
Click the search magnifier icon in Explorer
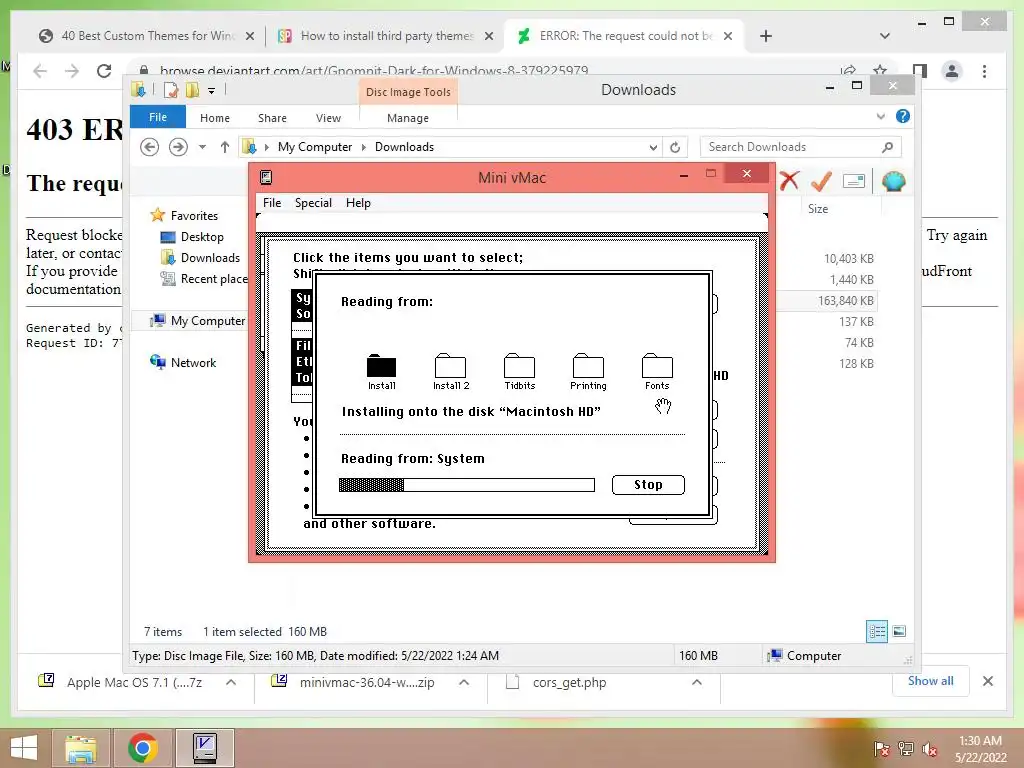point(888,147)
